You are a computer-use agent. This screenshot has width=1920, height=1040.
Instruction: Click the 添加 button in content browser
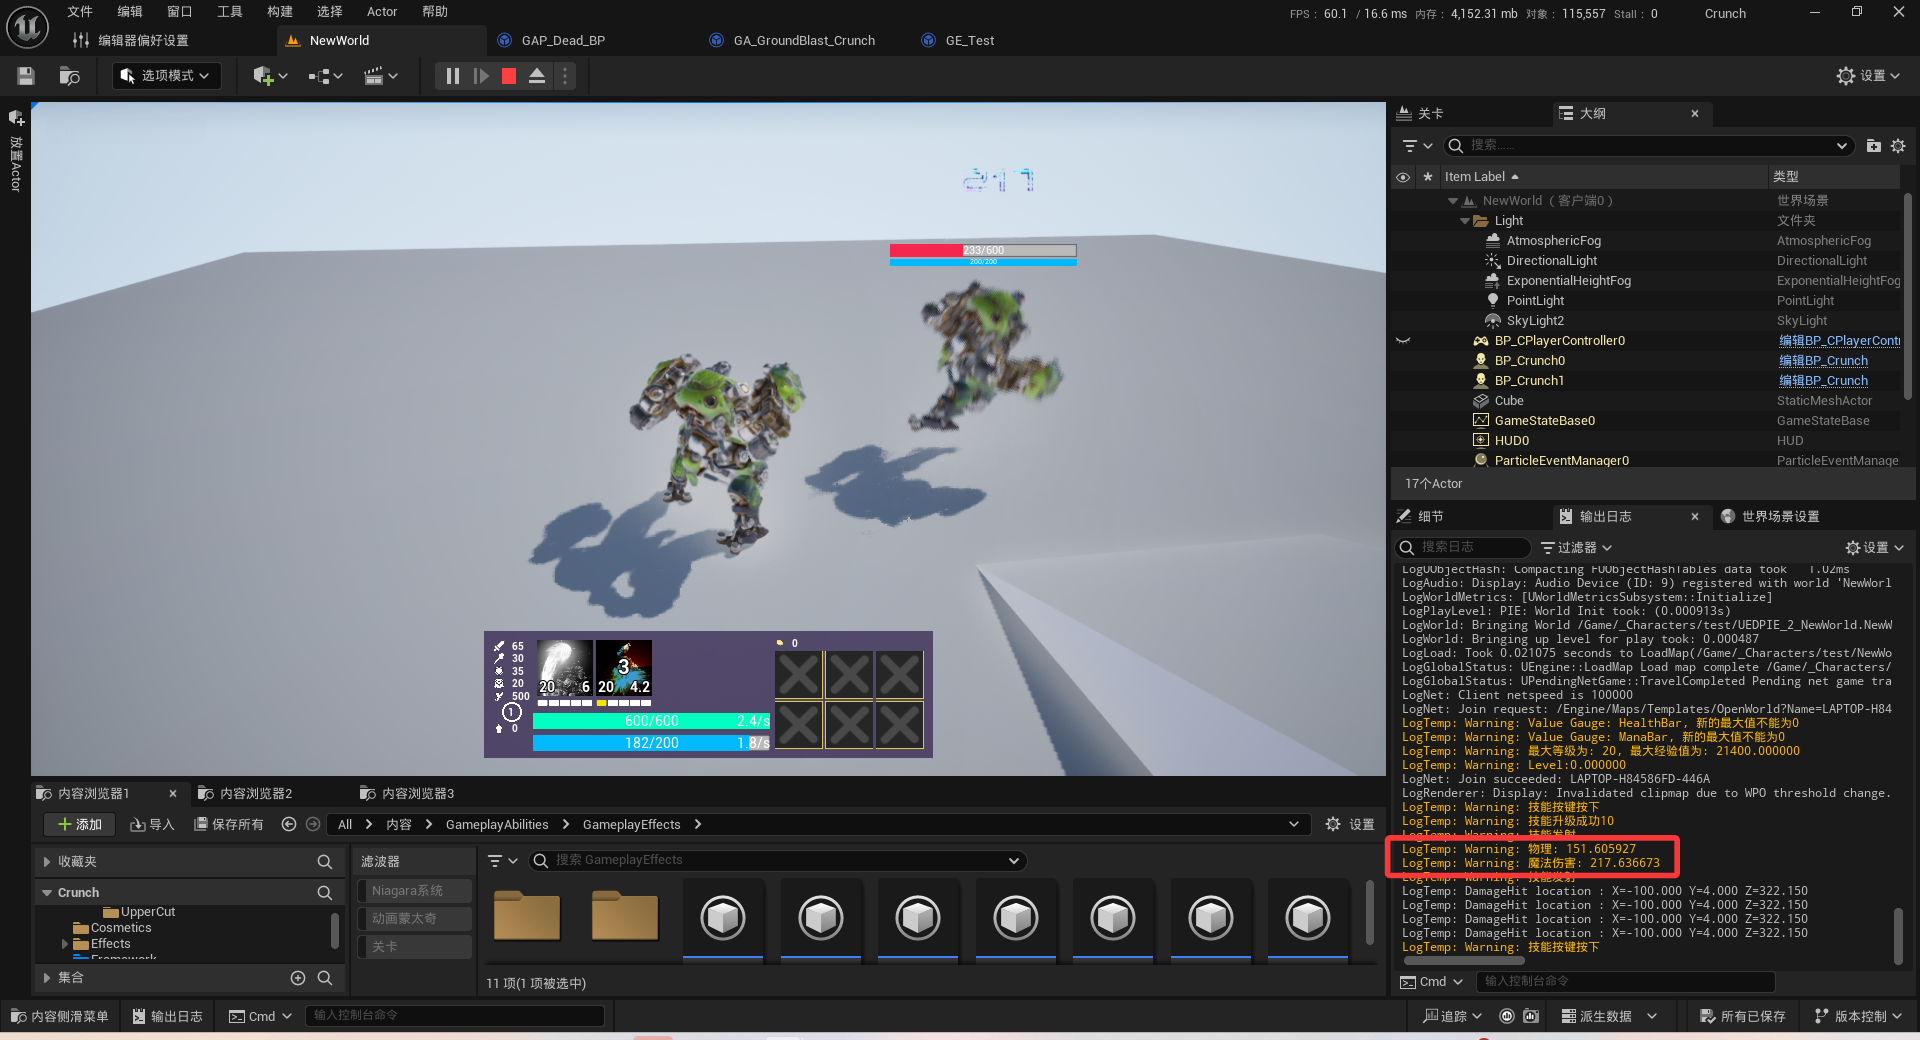click(80, 824)
